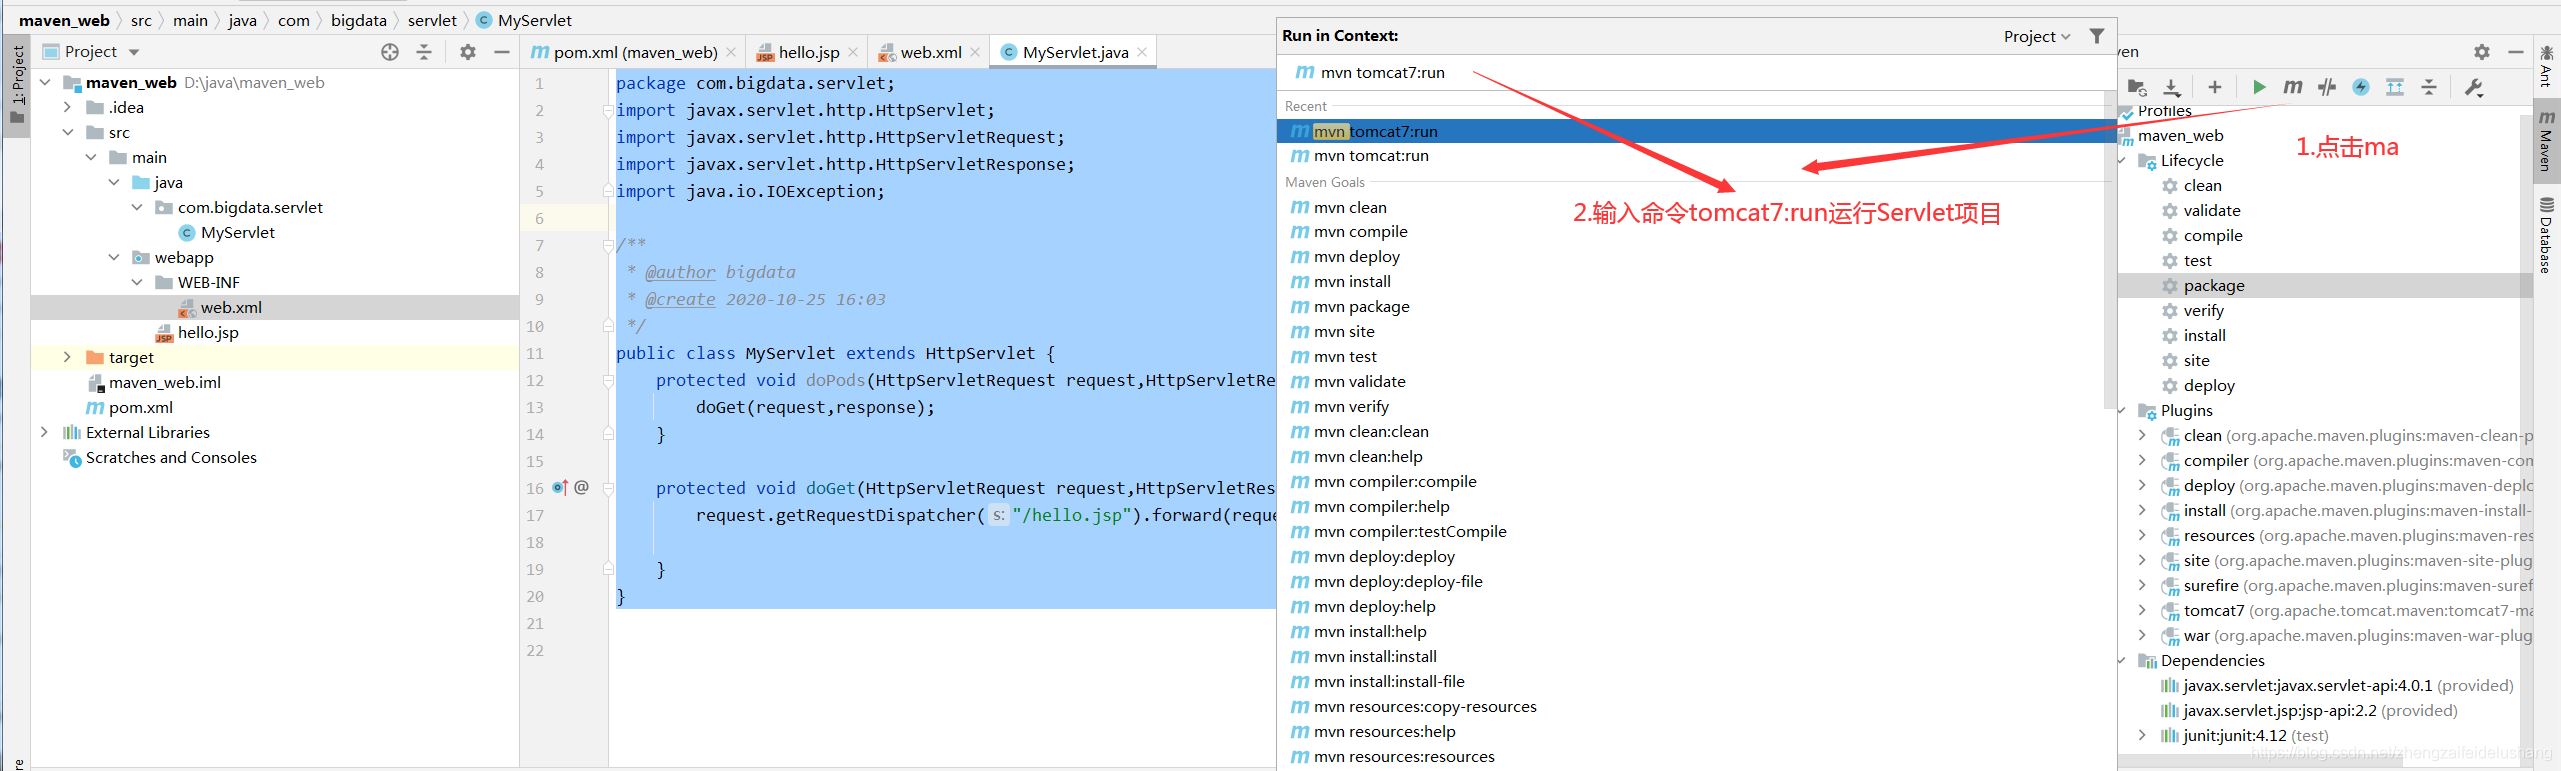Select javax.servlet-api:4.0.1 dependency
The image size is (2561, 771).
[x=2337, y=685]
